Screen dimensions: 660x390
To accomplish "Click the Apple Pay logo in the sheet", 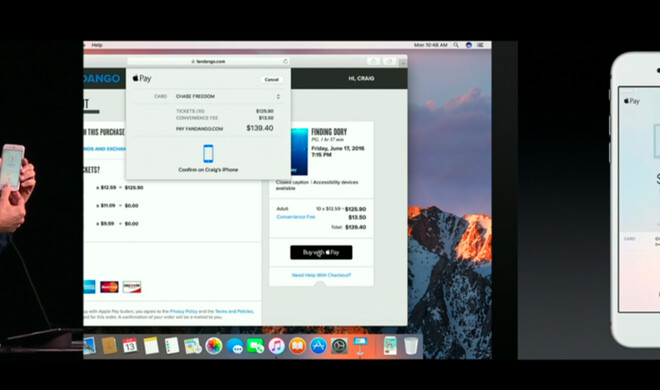I will coord(142,78).
